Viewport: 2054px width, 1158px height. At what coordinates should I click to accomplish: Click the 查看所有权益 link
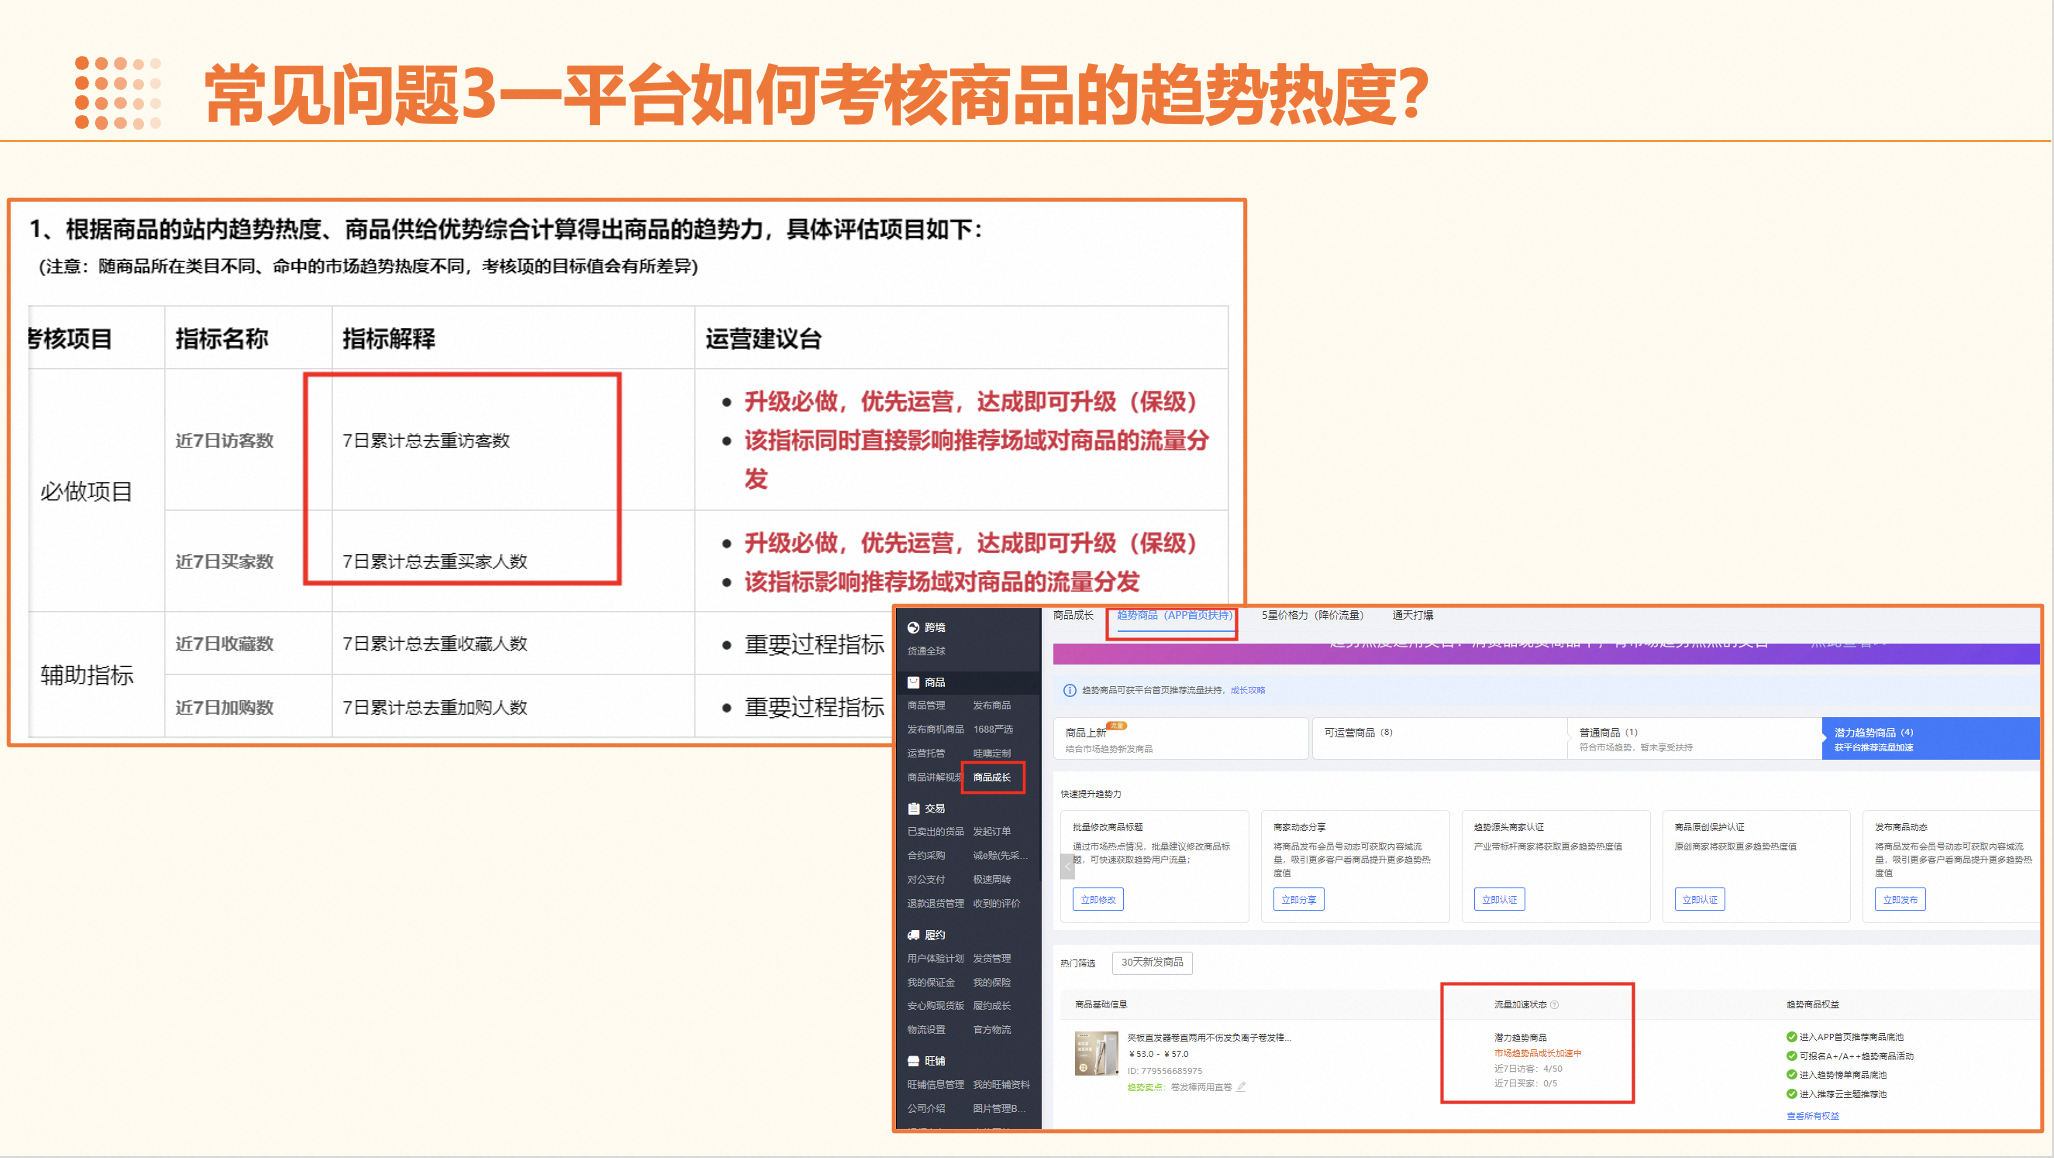coord(1812,1116)
